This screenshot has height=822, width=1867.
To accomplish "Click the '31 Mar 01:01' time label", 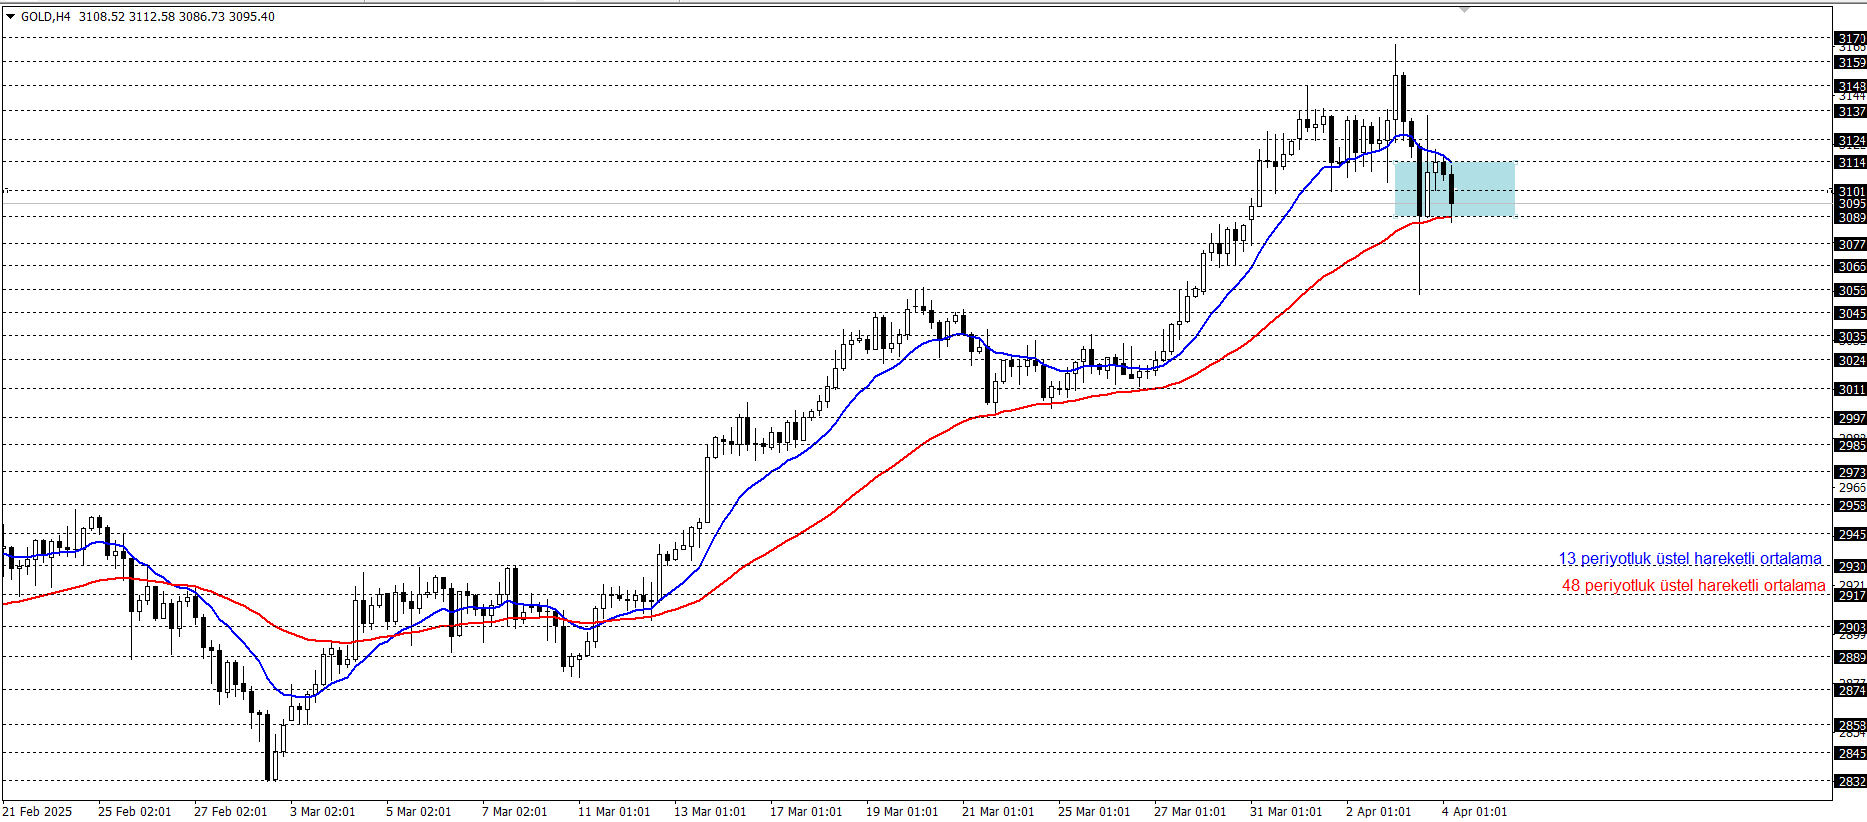I will pos(1286,812).
